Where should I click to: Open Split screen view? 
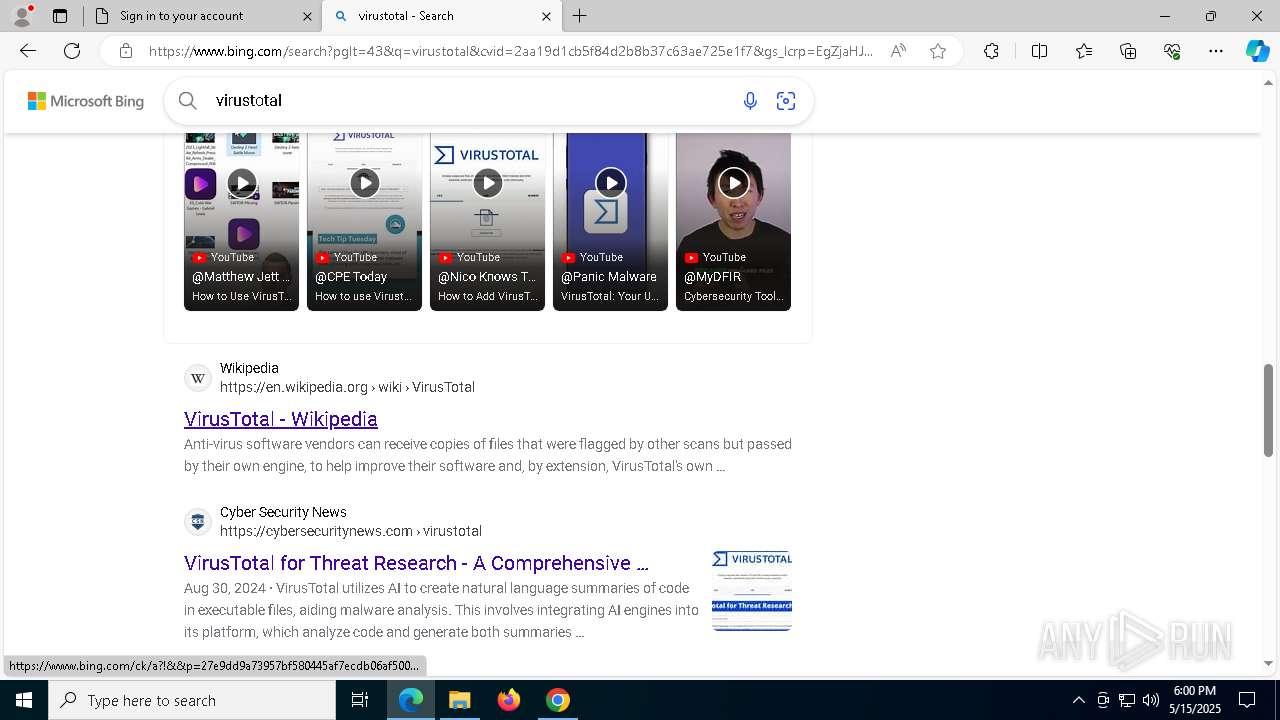(1039, 51)
